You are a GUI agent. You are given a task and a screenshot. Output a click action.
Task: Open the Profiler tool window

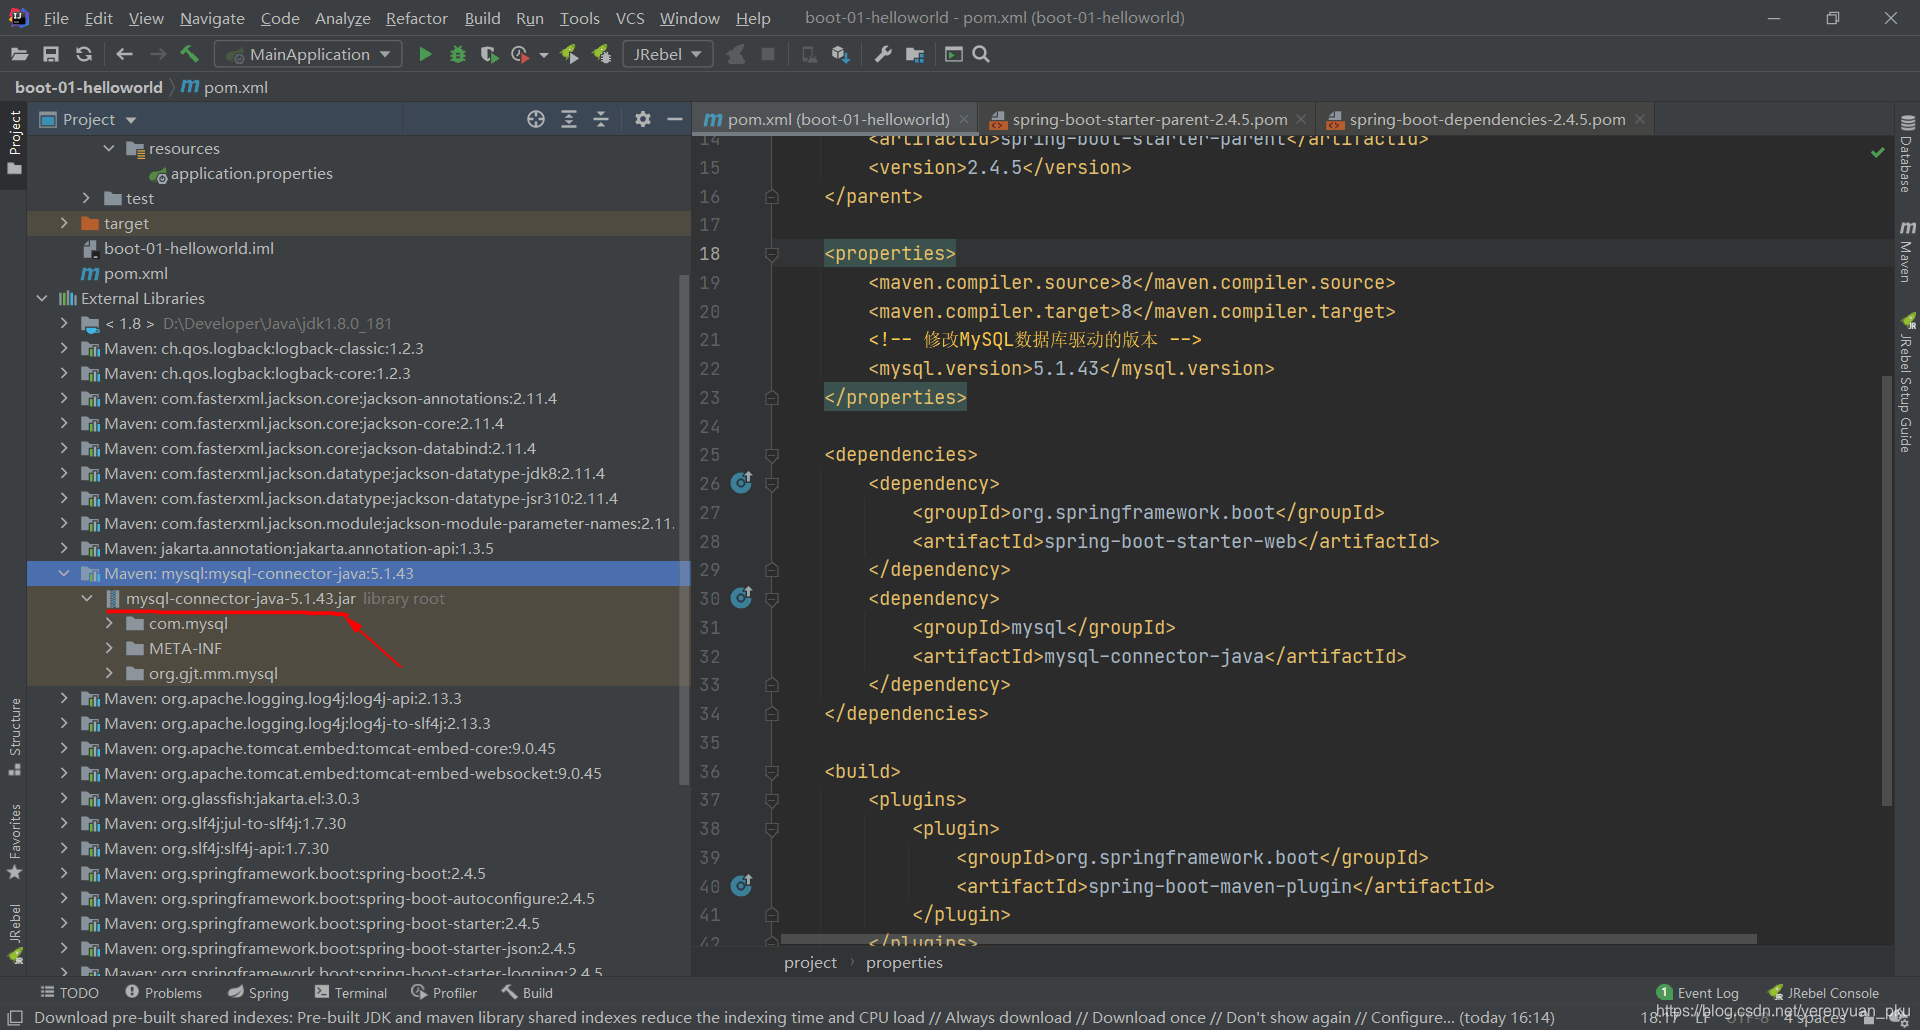444,993
